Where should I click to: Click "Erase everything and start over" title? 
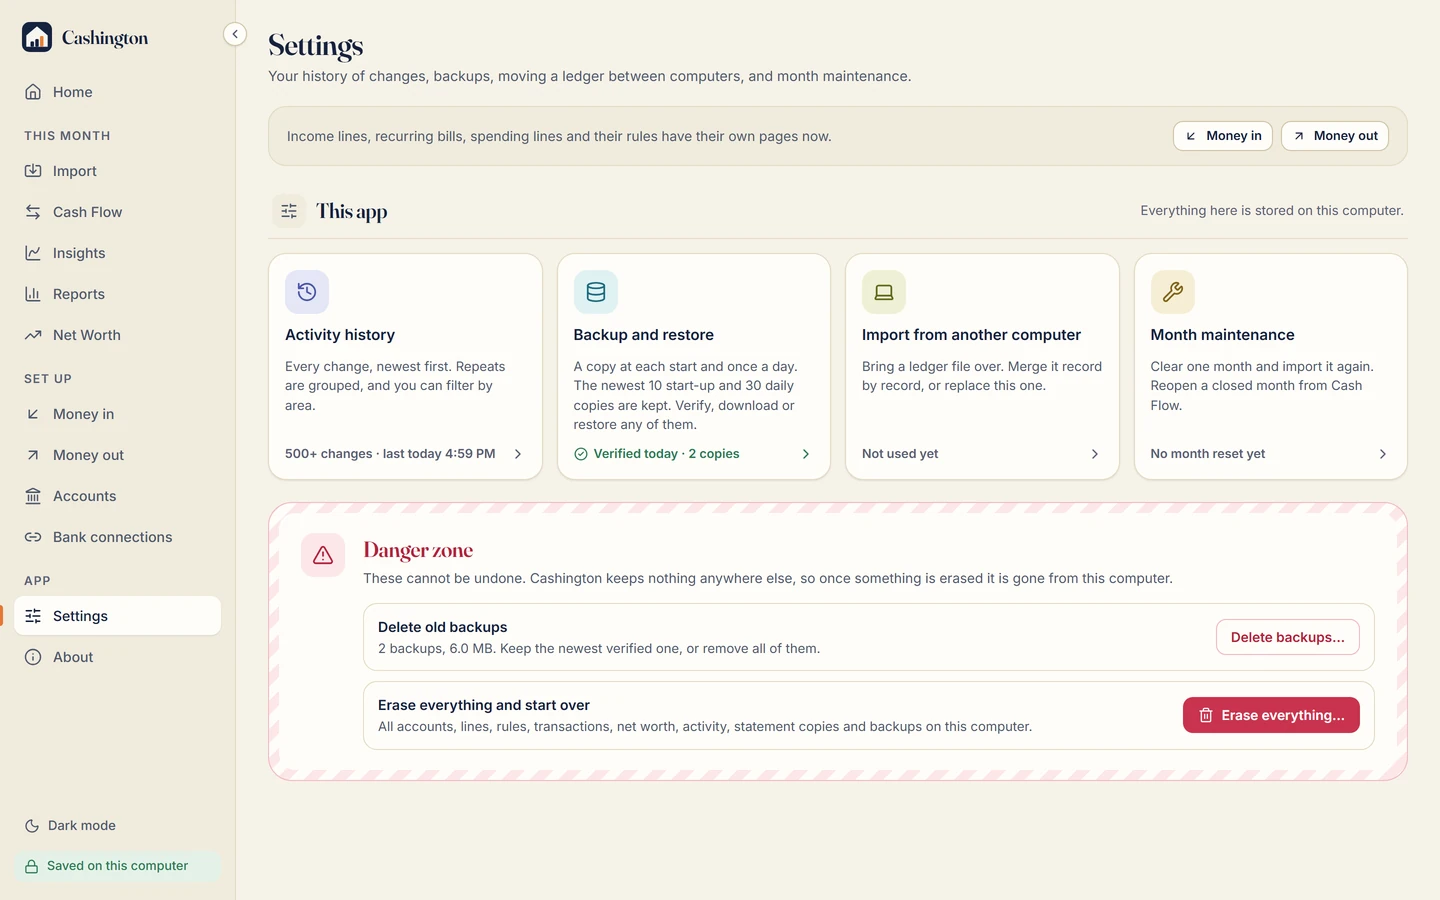(484, 705)
